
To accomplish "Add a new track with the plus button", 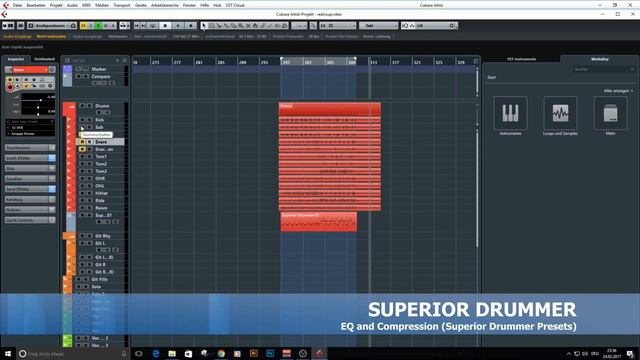I will 117,60.
